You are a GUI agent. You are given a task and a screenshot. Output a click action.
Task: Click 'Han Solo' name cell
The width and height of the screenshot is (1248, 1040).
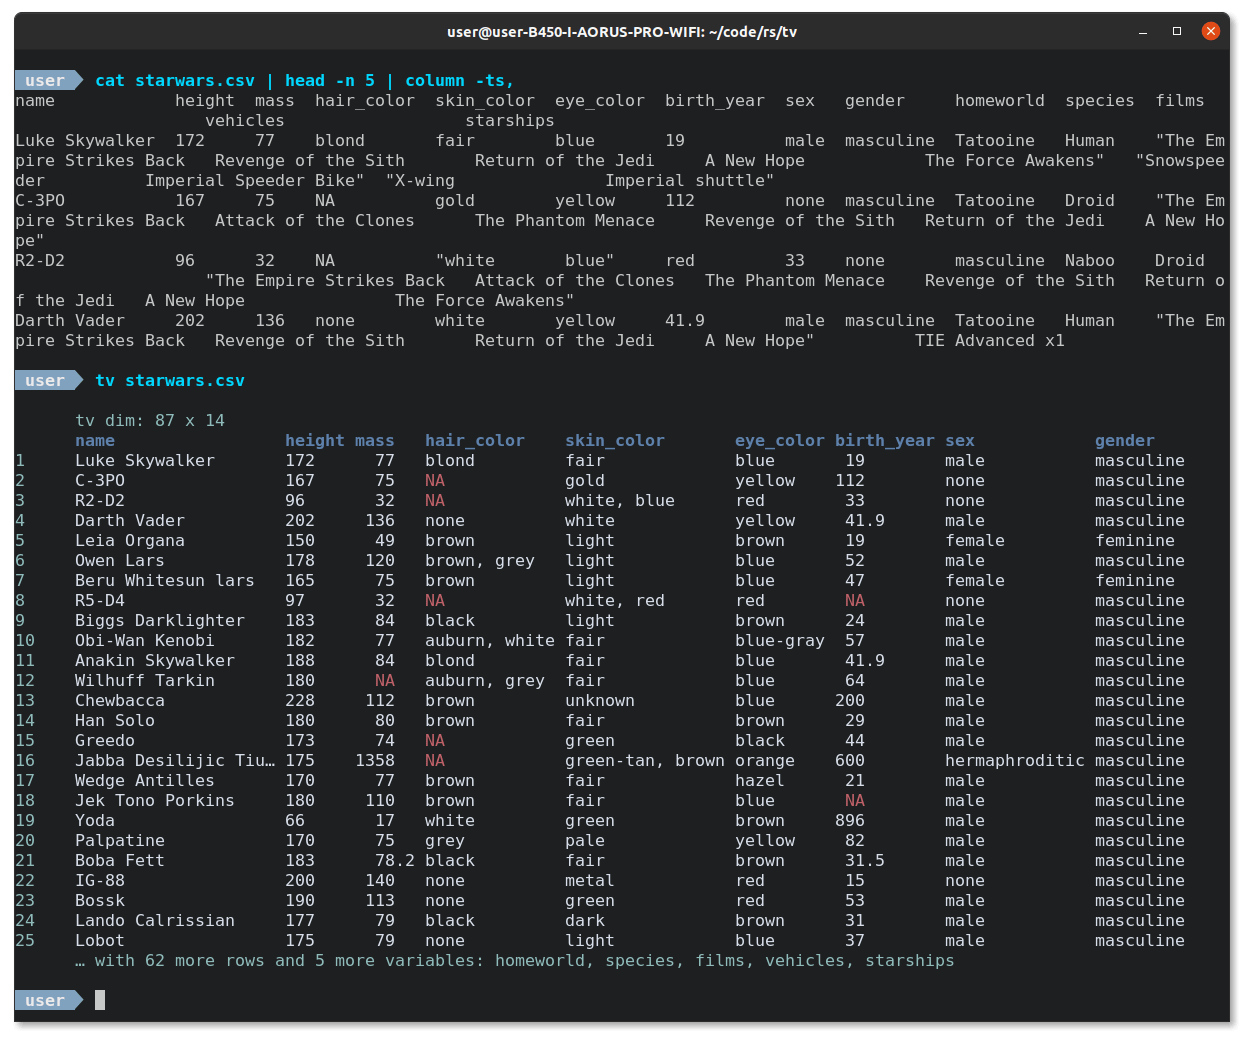(x=115, y=721)
